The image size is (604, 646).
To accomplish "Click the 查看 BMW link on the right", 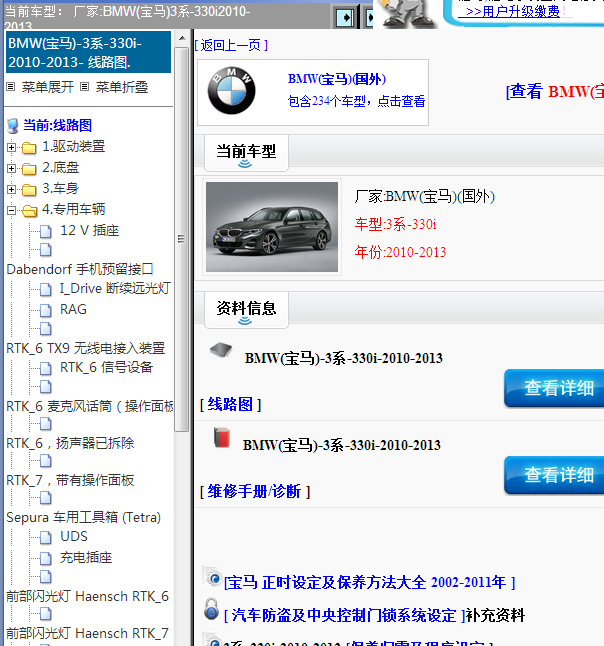I will click(555, 91).
